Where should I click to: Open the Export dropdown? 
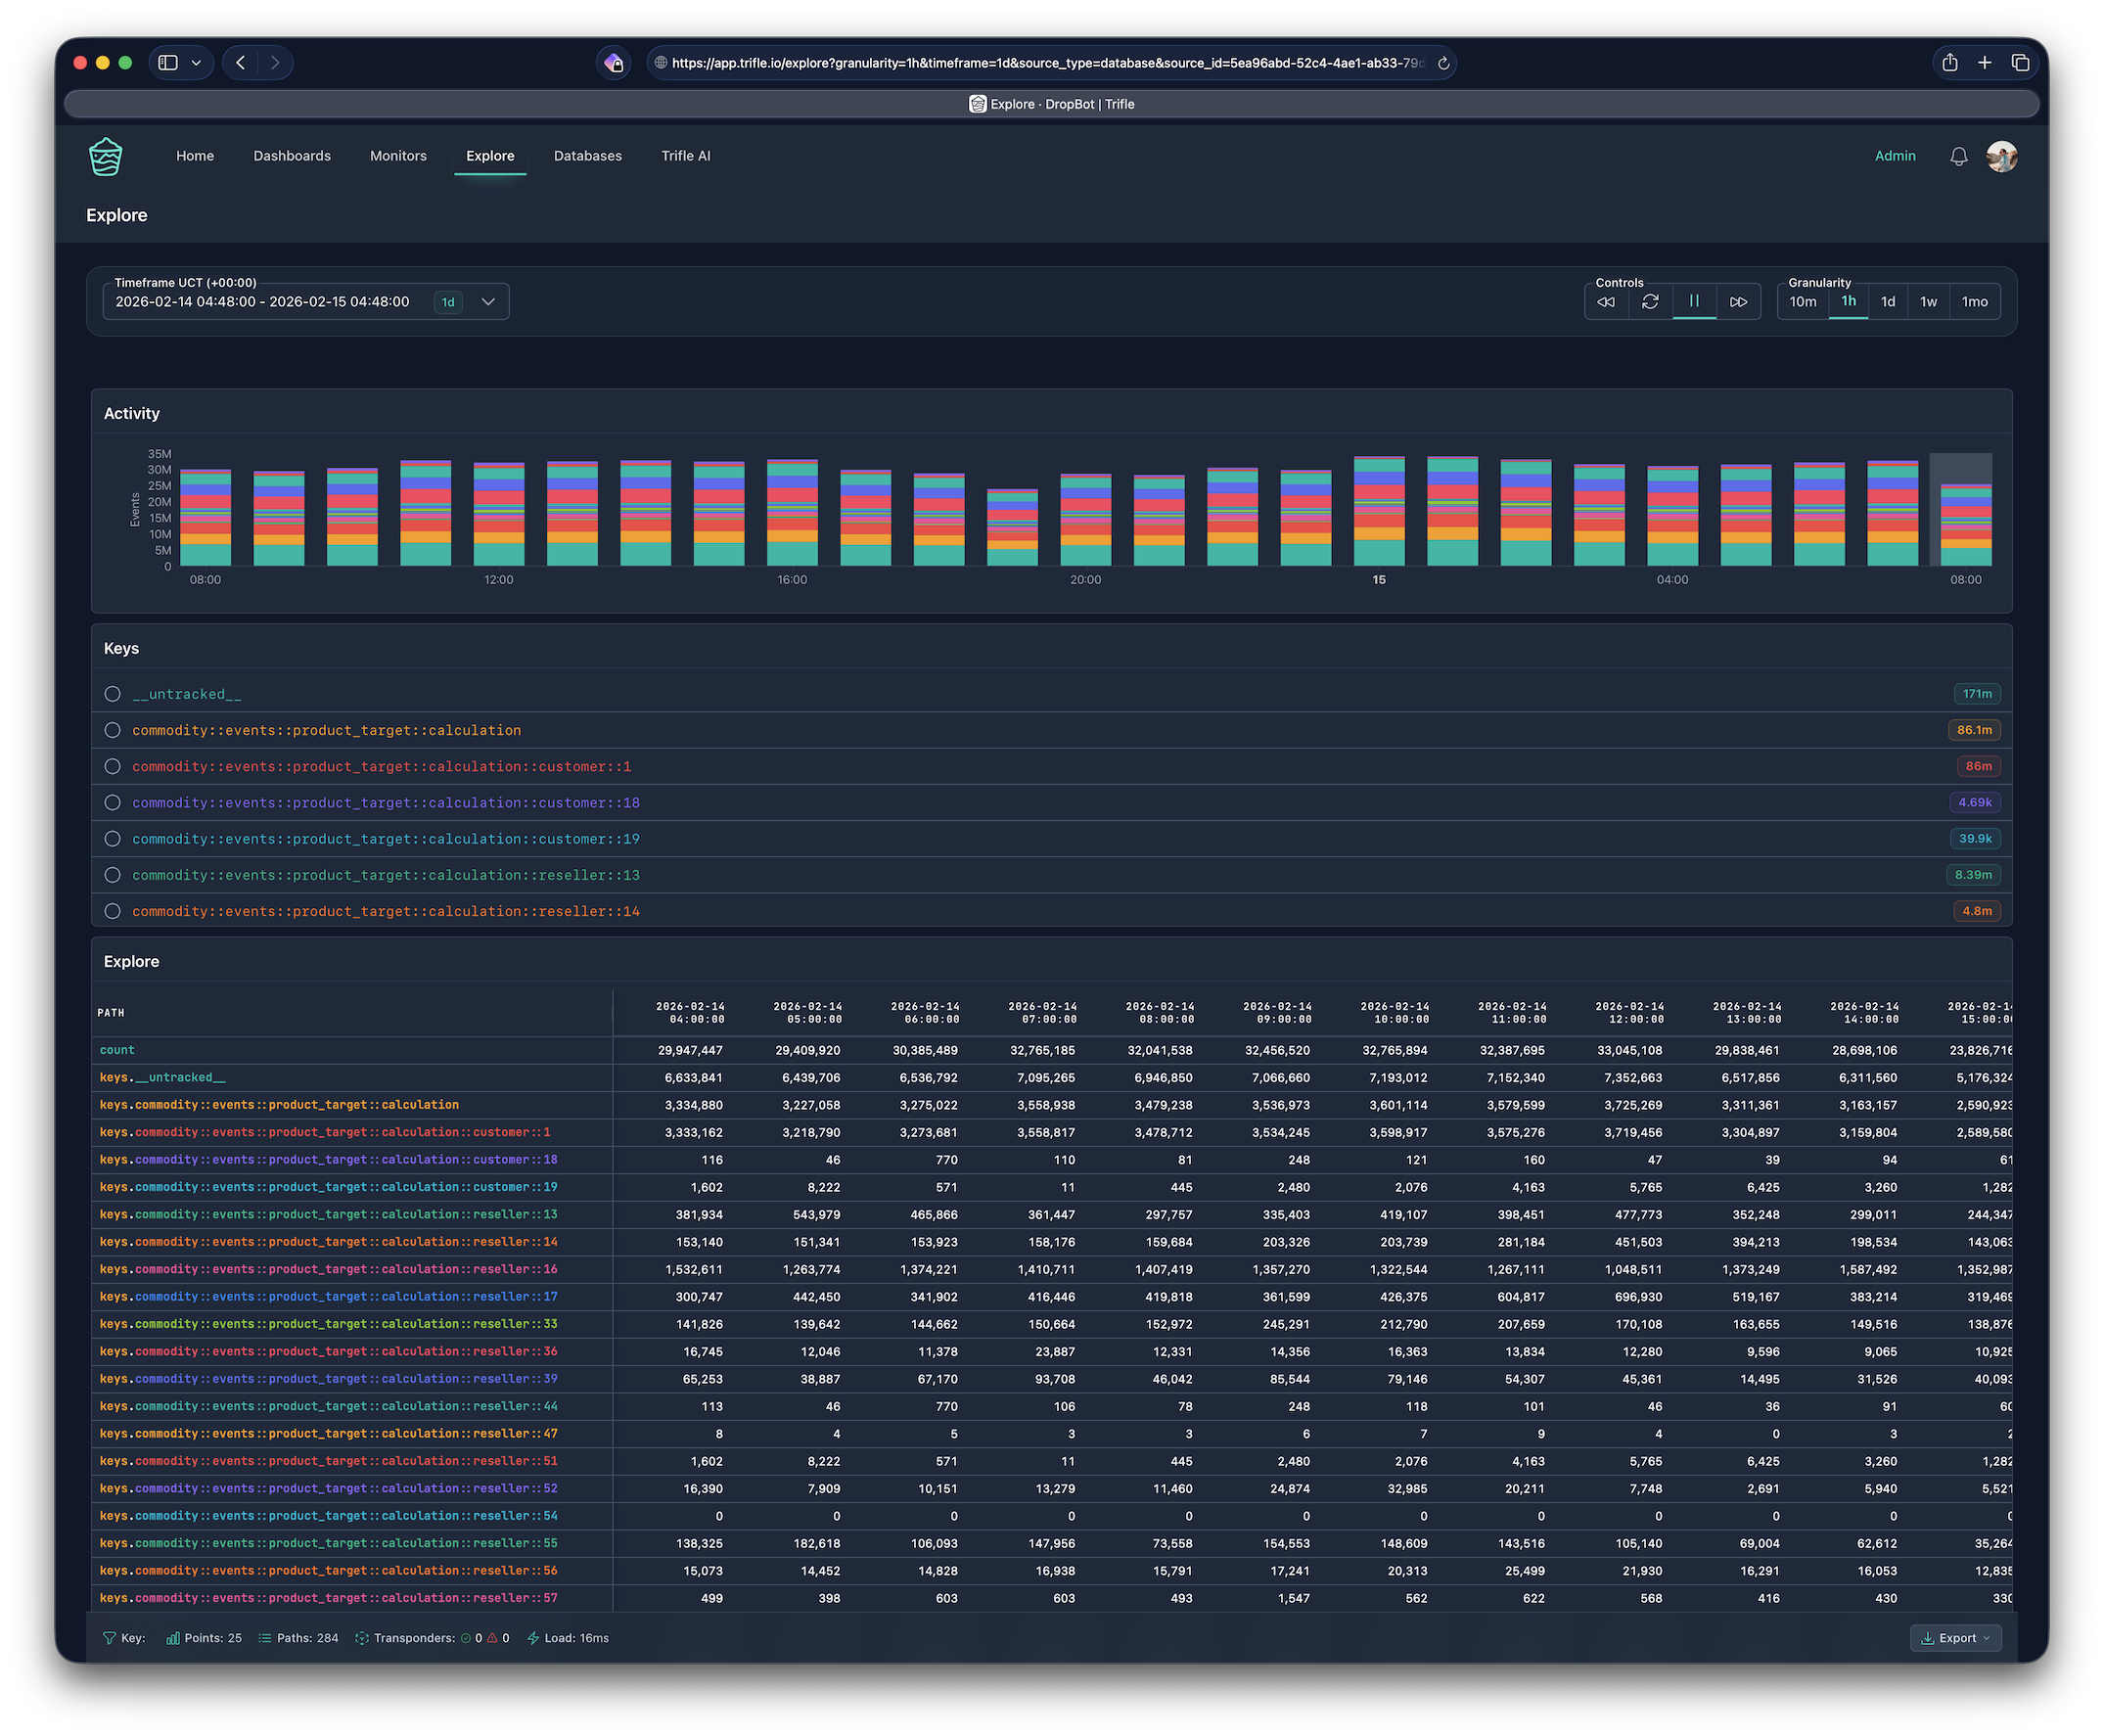(1955, 1638)
